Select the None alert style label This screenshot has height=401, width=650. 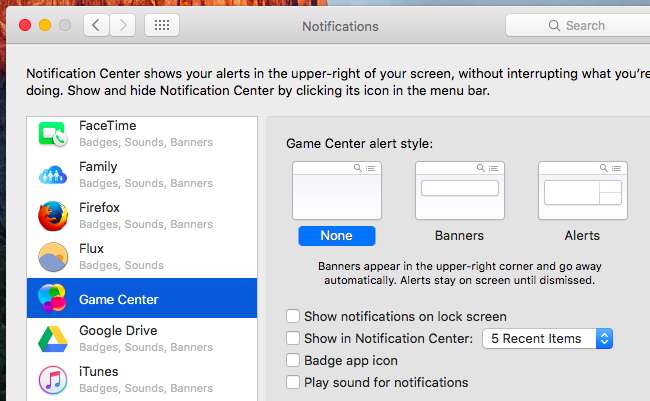pyautogui.click(x=336, y=236)
